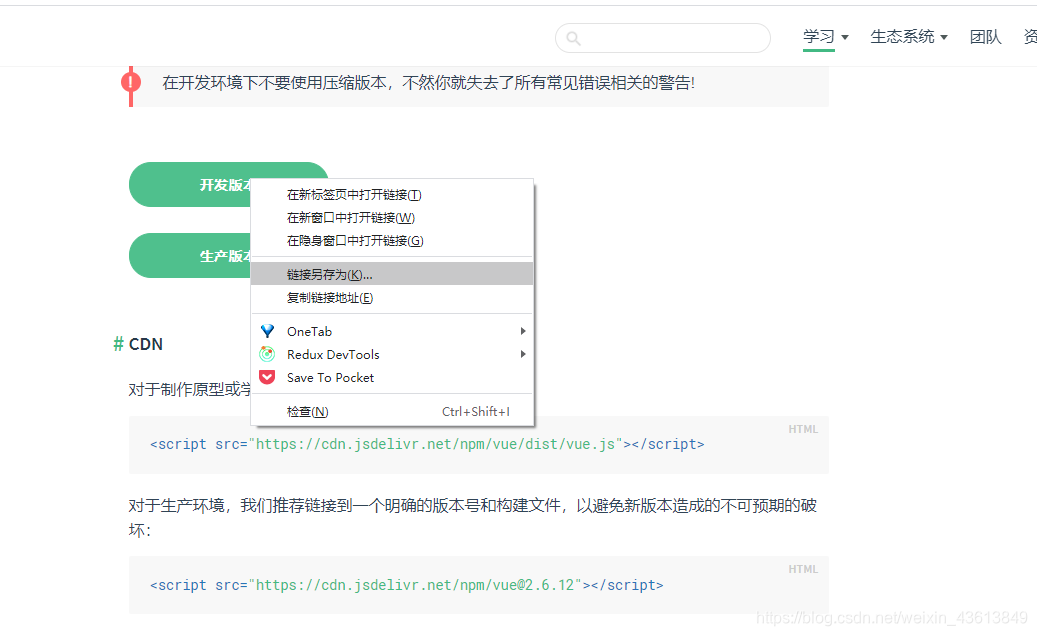This screenshot has height=636, width=1037.
Task: Select Save To Pocket menu entry
Action: coord(392,378)
